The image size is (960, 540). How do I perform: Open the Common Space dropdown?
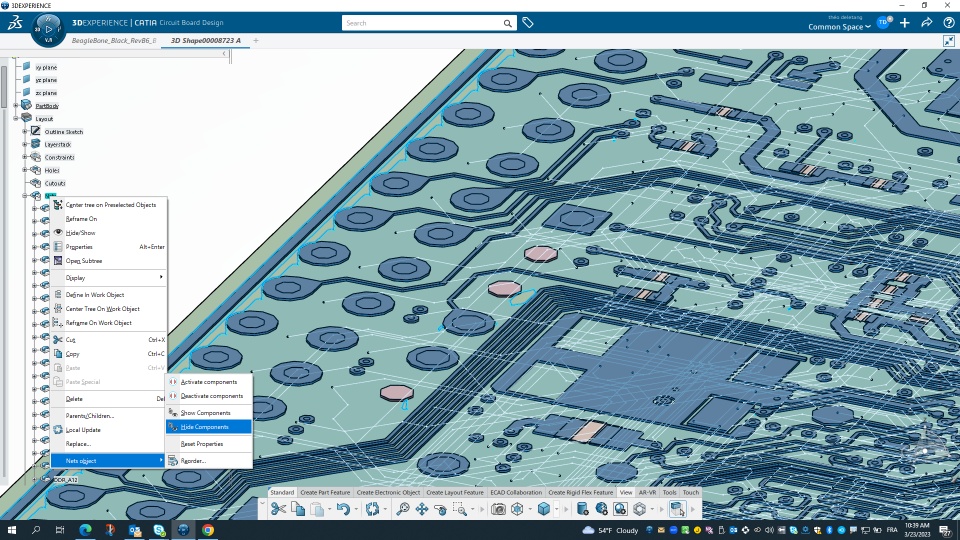(839, 27)
